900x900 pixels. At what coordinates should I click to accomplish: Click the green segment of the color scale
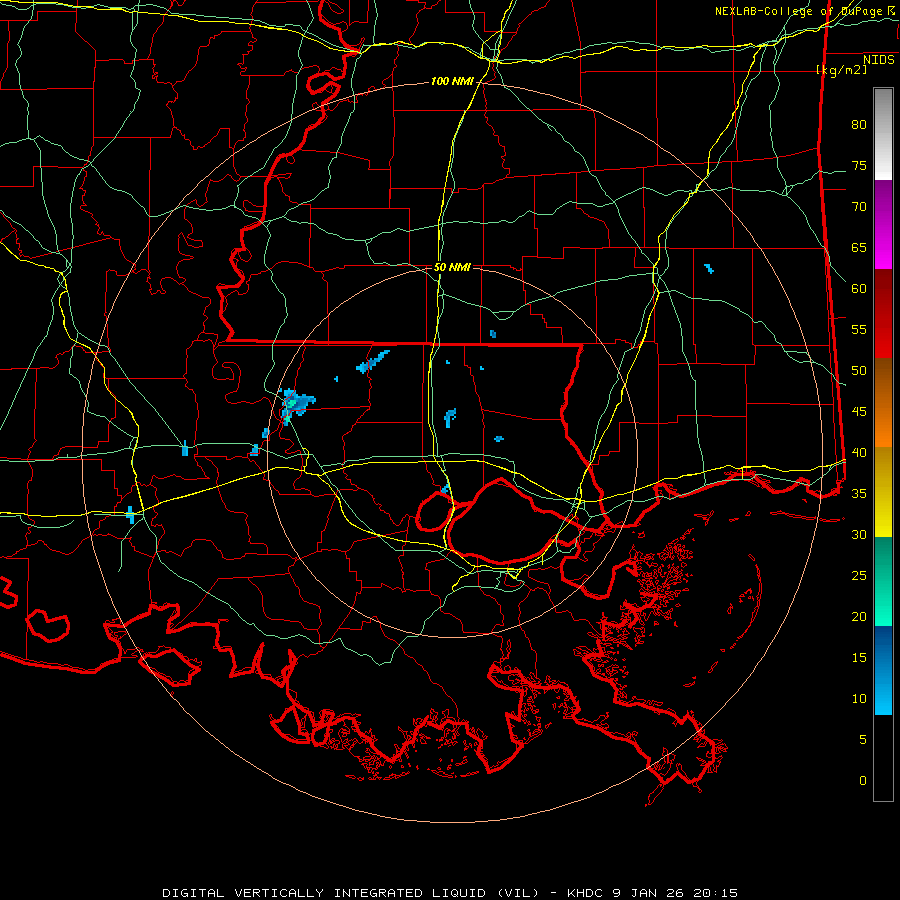(883, 581)
